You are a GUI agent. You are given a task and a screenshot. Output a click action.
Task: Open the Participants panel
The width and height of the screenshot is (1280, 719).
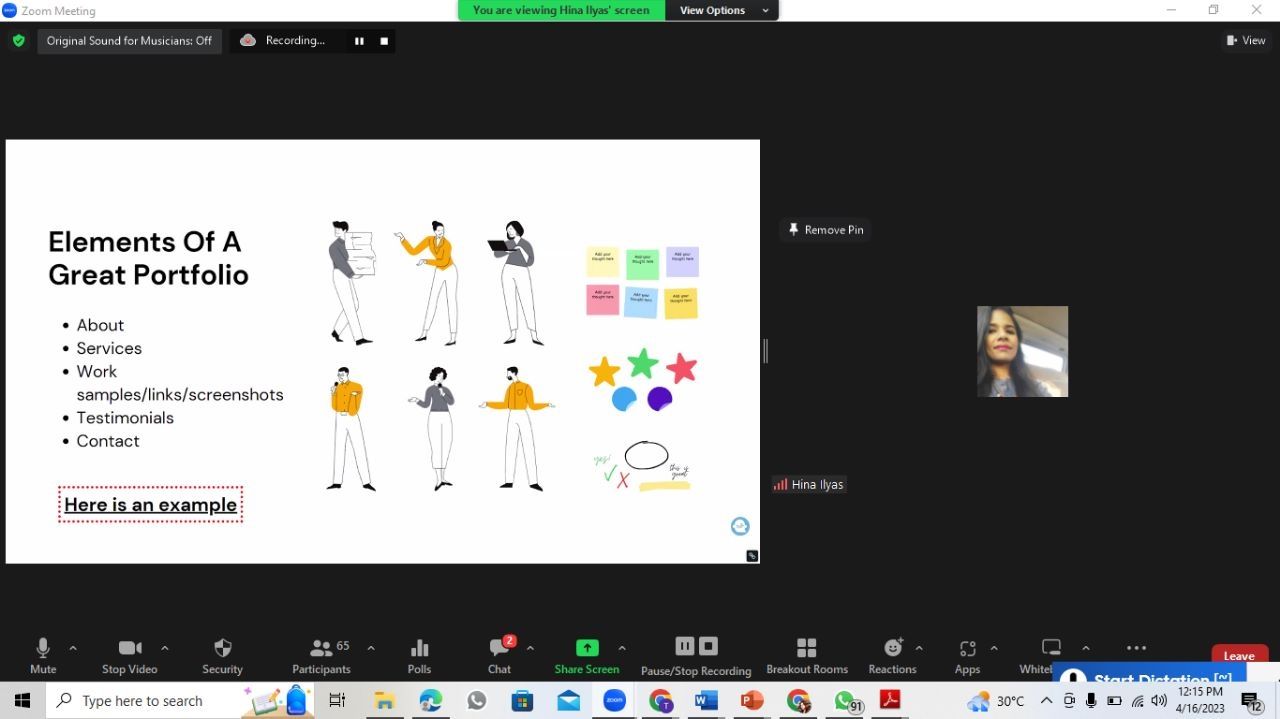point(321,655)
